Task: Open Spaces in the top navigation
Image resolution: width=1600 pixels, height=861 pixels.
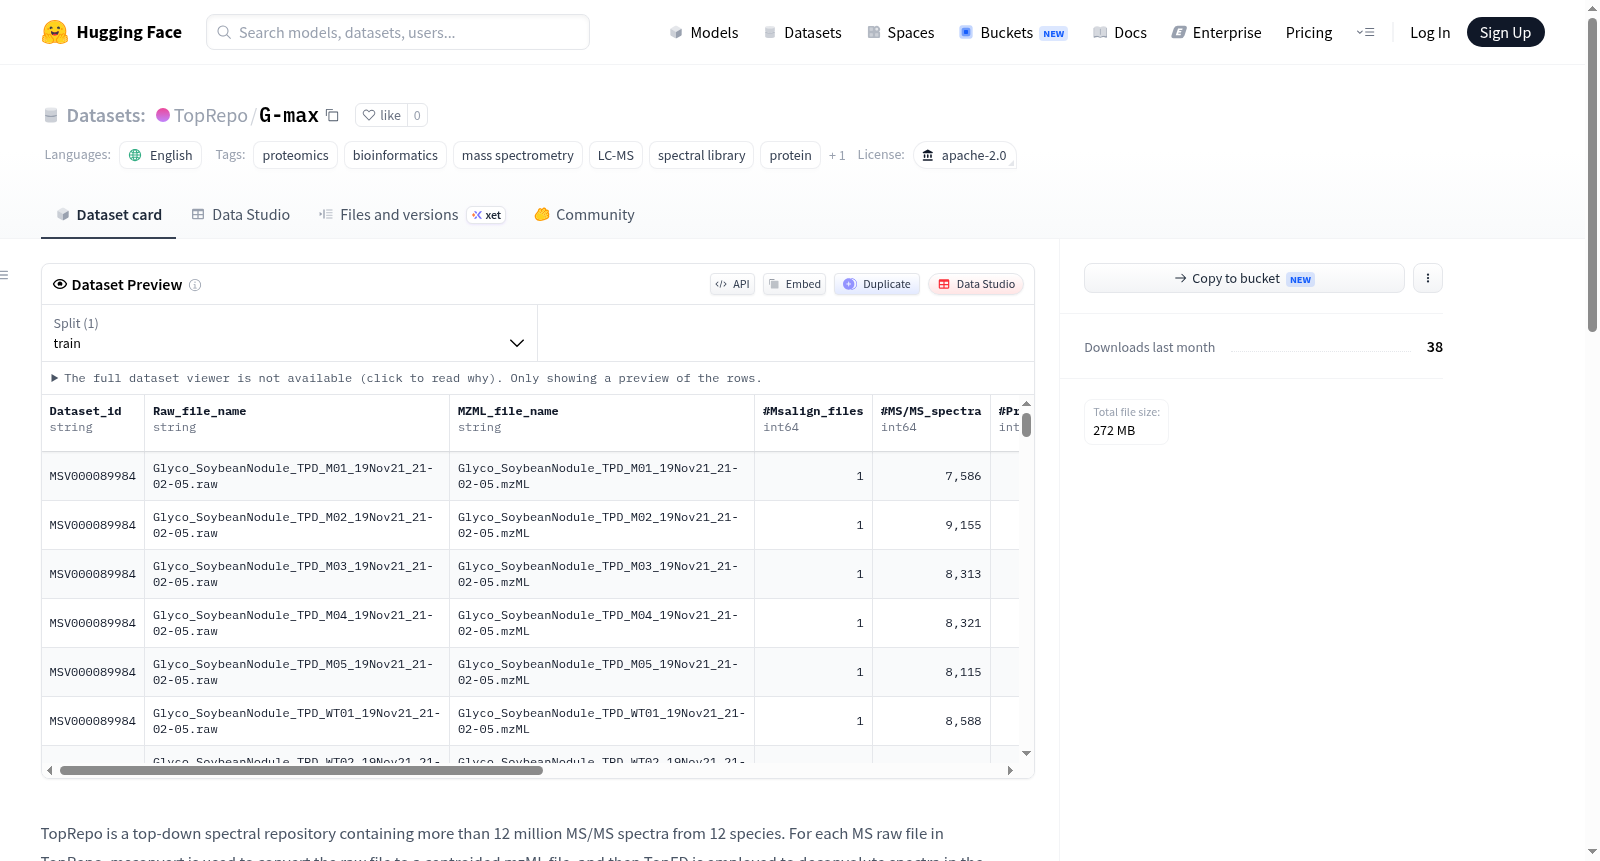Action: pos(901,32)
